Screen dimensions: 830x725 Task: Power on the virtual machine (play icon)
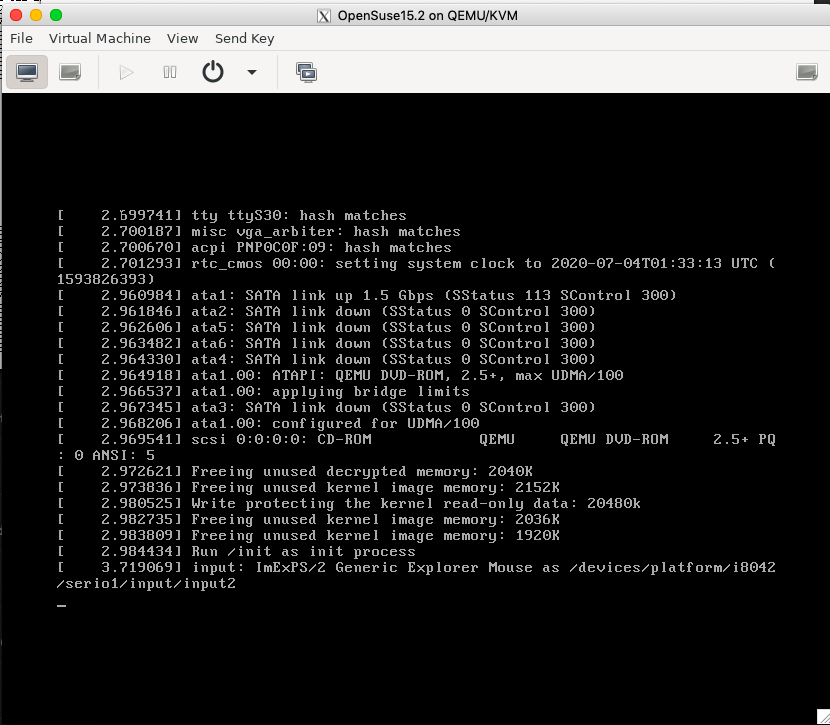[126, 72]
